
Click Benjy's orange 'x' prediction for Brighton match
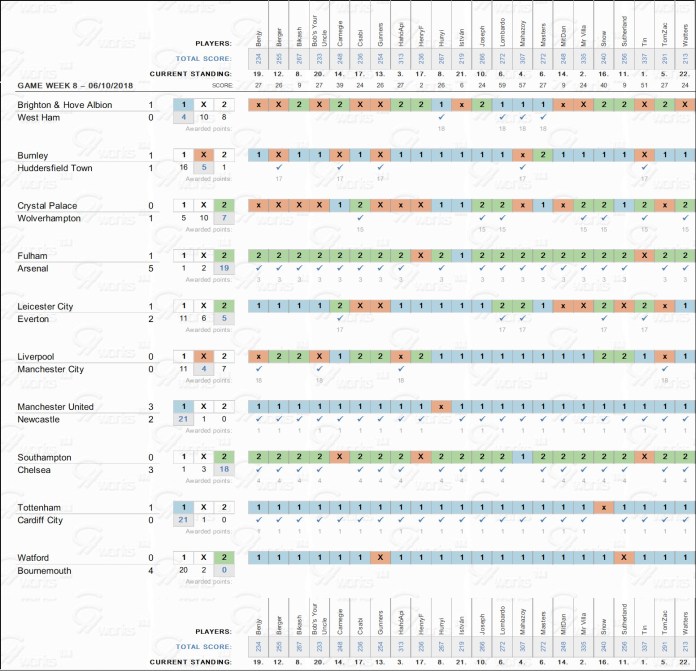[258, 105]
